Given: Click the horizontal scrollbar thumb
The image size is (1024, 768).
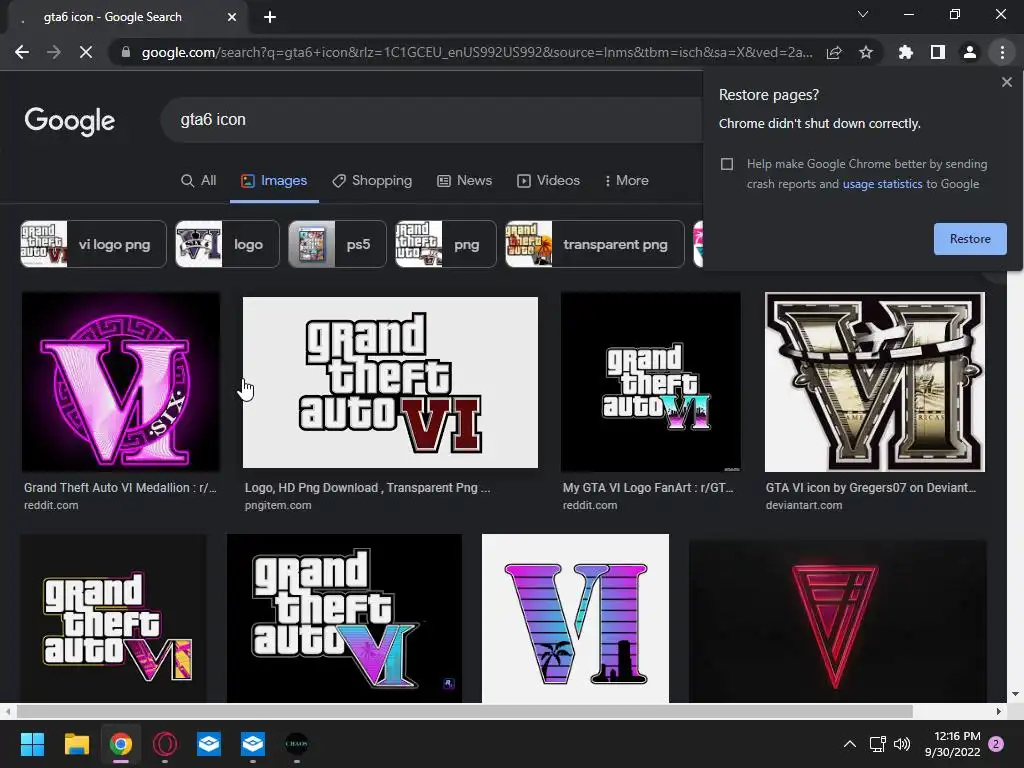Looking at the screenshot, I should pos(464,711).
